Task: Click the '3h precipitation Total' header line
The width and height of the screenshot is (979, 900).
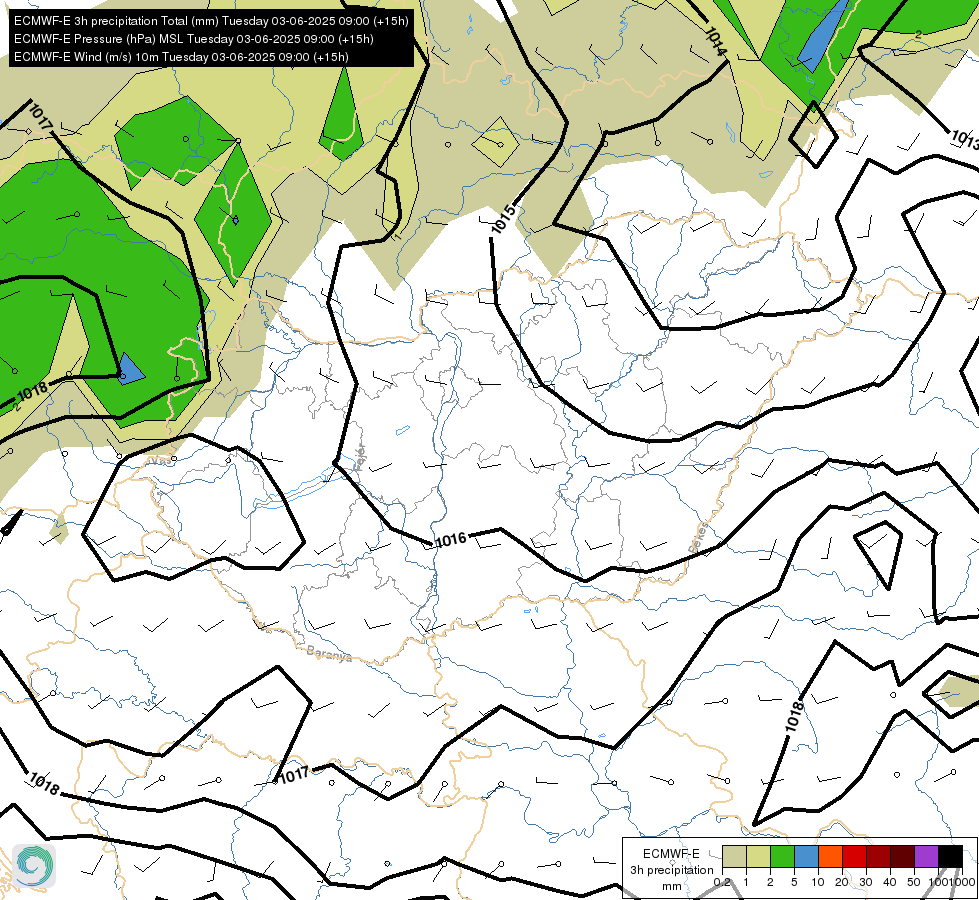Action: tap(211, 21)
